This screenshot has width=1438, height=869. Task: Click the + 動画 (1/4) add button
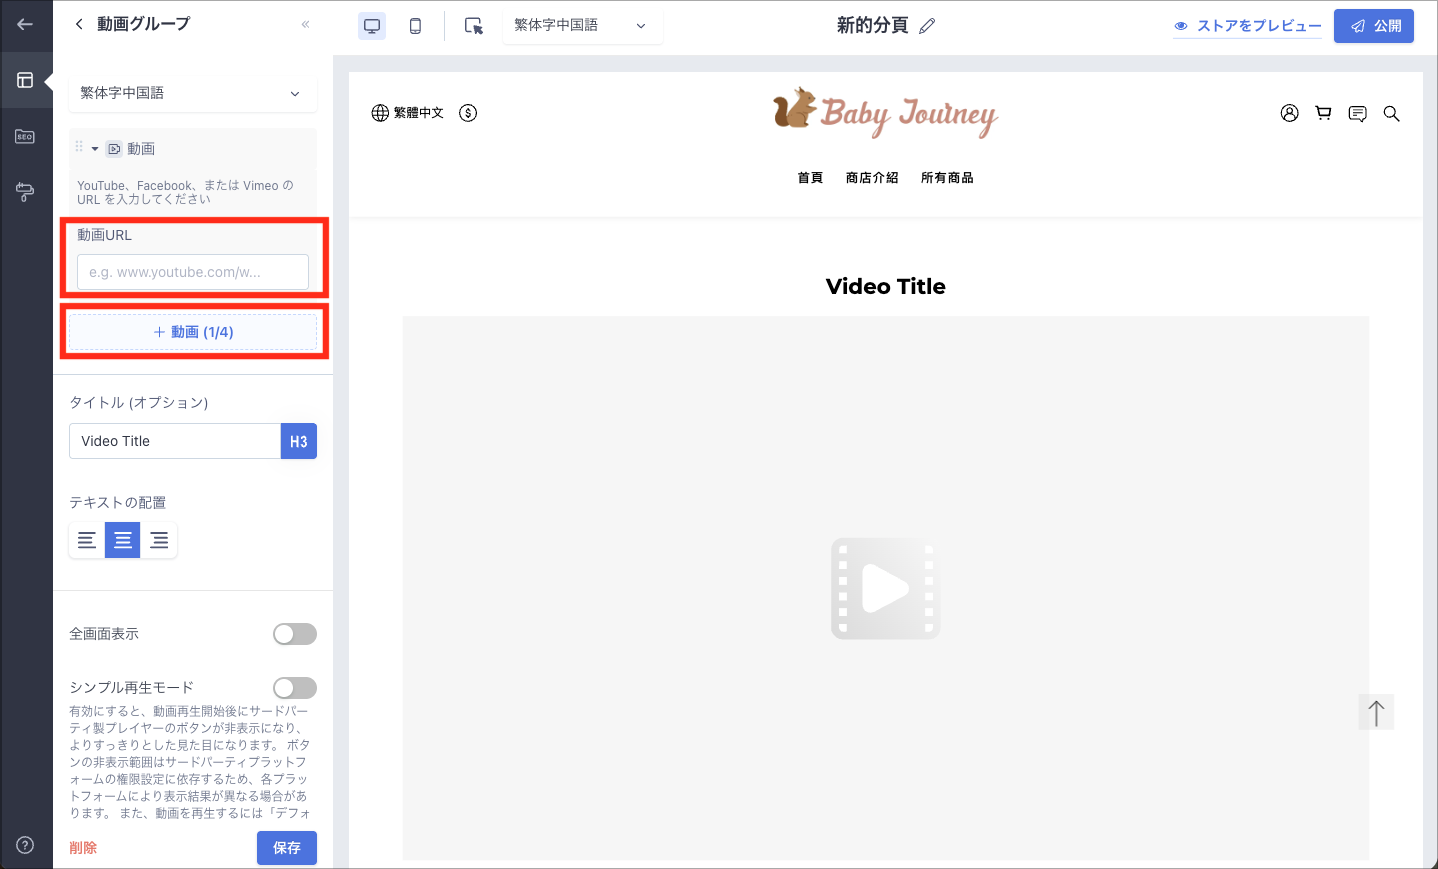pos(193,332)
